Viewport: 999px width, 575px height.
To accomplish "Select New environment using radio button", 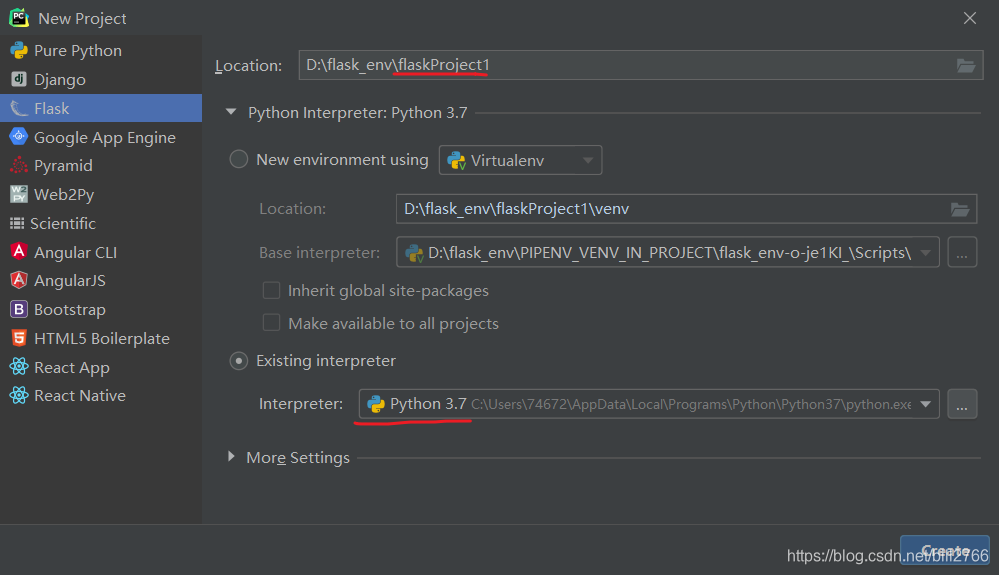I will tap(238, 159).
